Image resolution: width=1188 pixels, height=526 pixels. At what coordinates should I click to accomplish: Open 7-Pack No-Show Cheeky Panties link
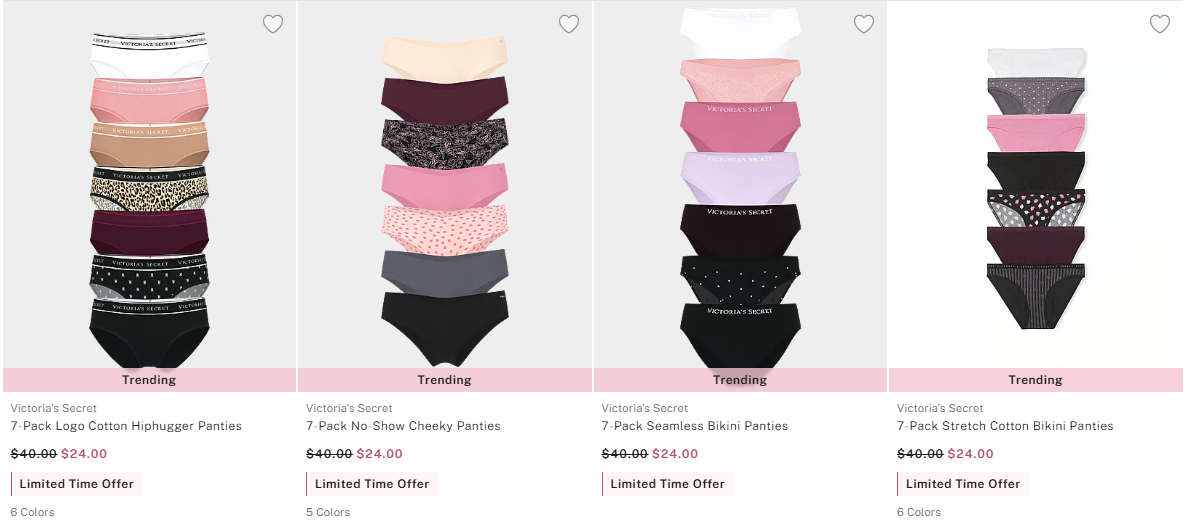[403, 426]
